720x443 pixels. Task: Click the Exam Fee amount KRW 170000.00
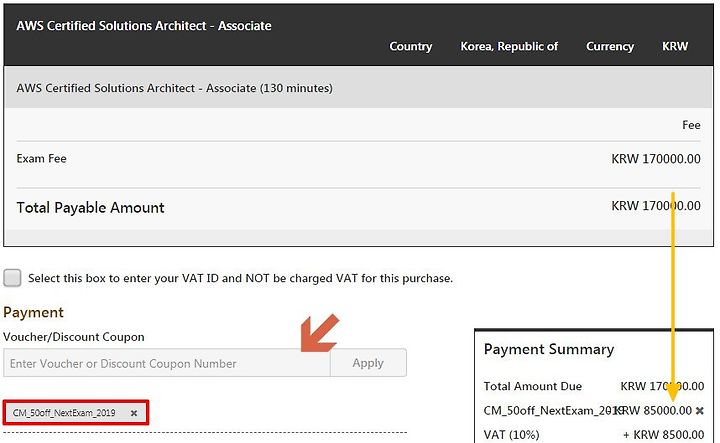656,159
